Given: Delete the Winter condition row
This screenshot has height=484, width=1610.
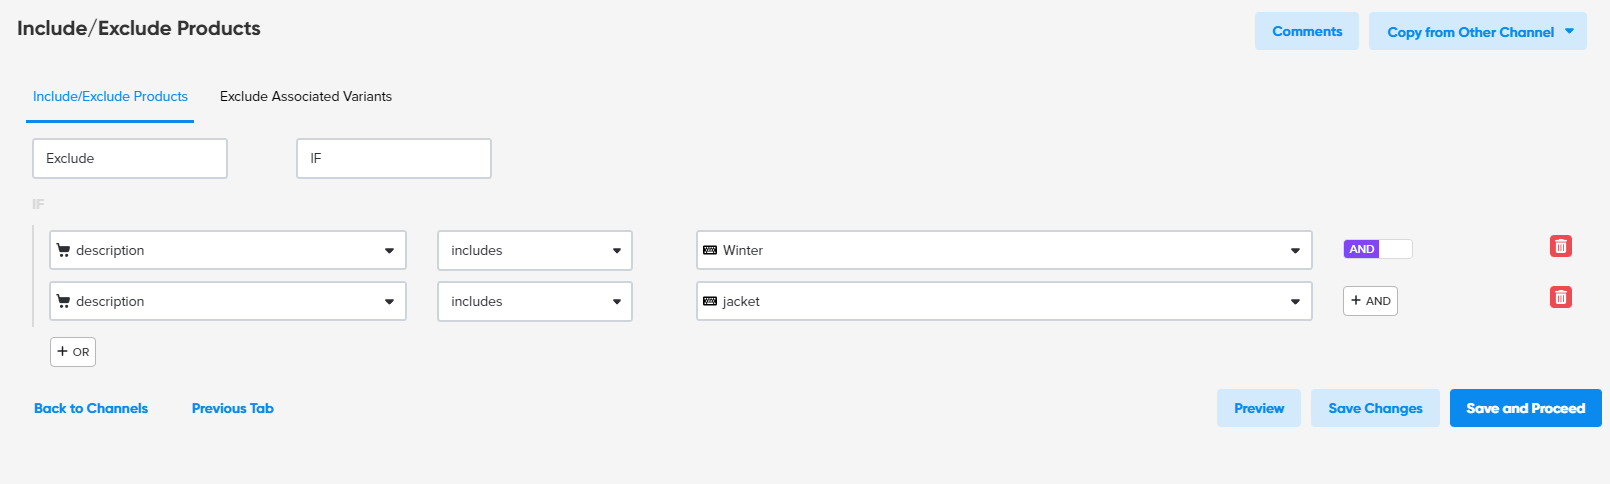Looking at the screenshot, I should (x=1560, y=246).
